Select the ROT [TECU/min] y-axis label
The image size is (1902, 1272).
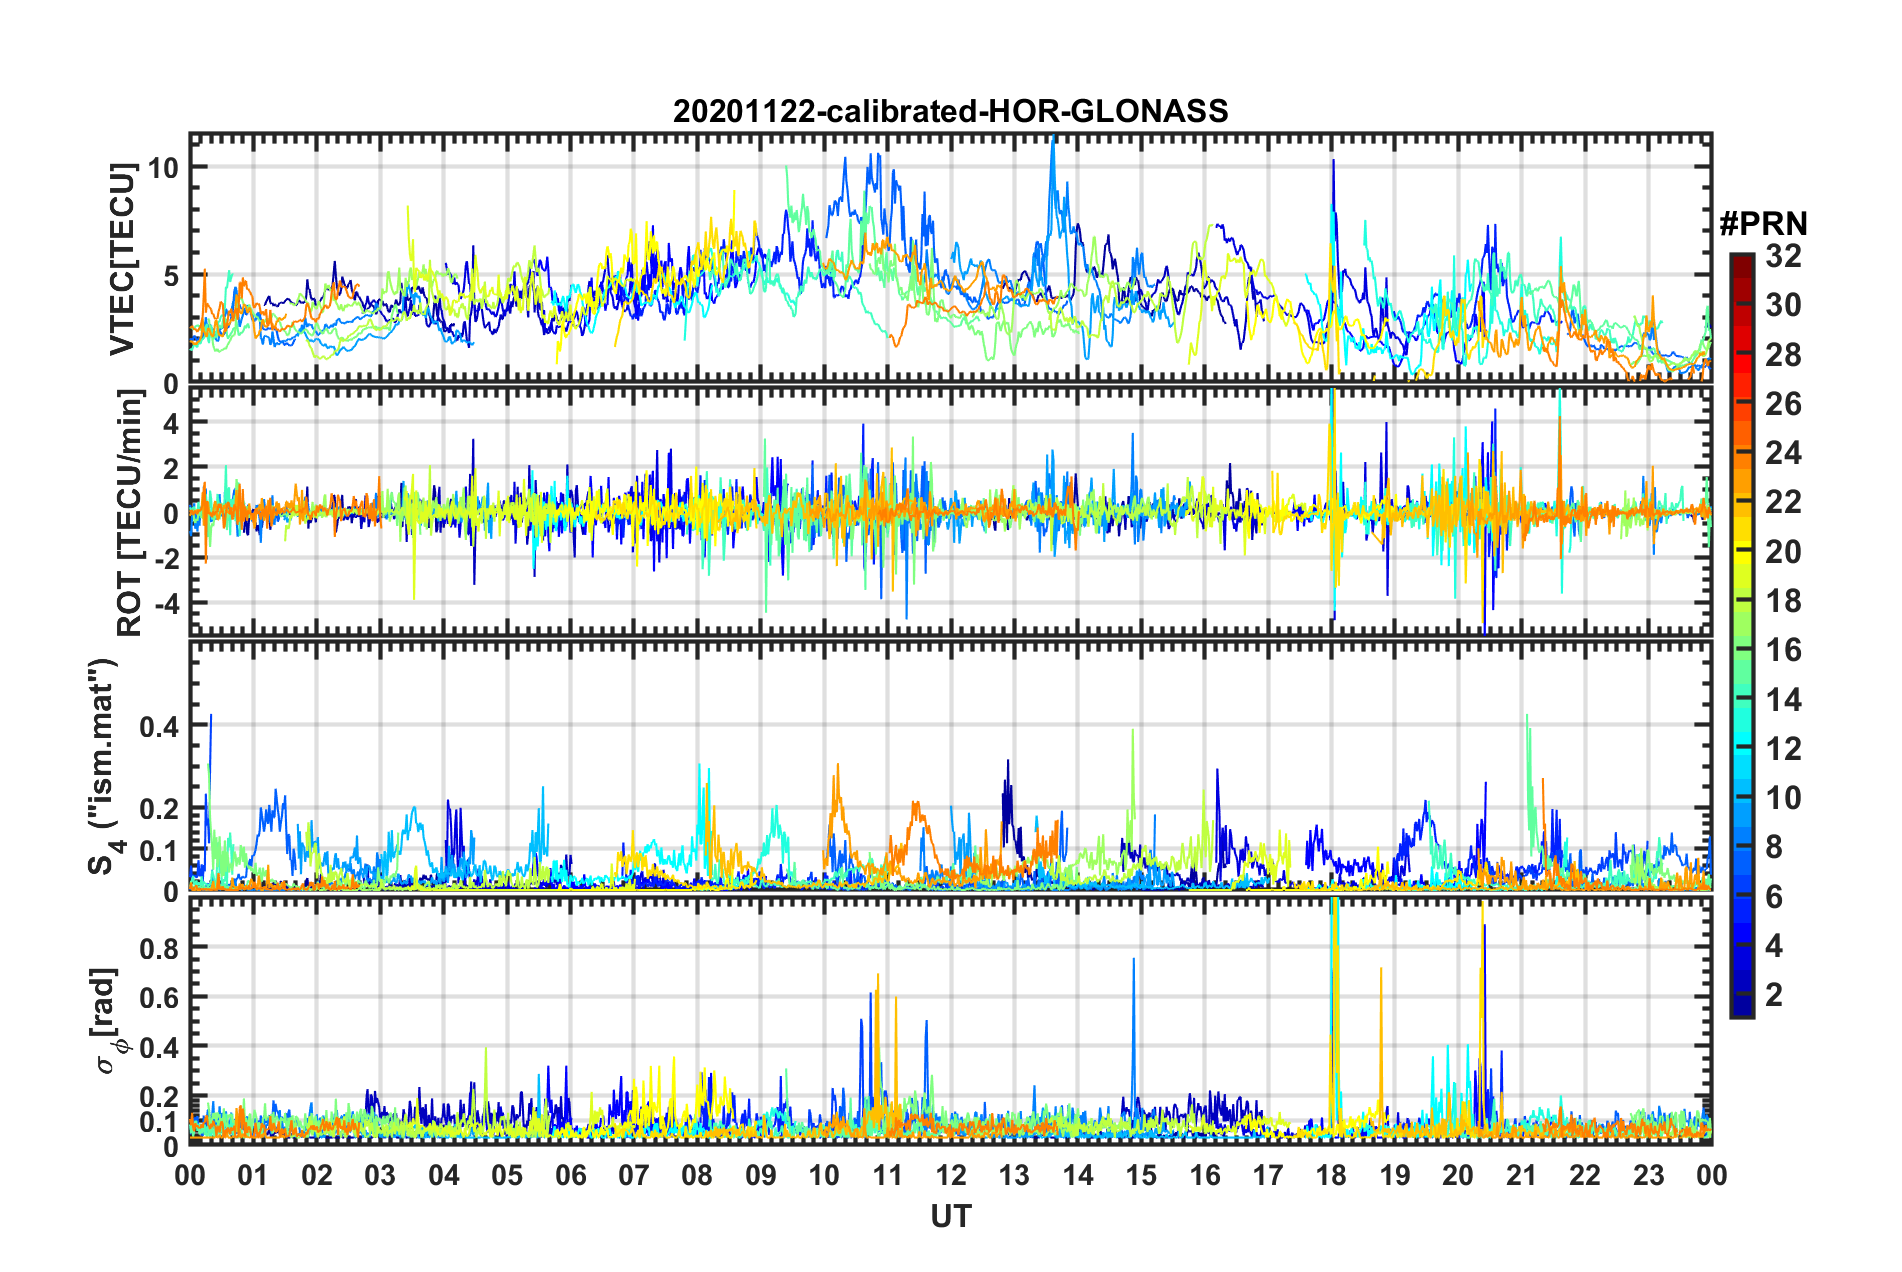coord(130,513)
